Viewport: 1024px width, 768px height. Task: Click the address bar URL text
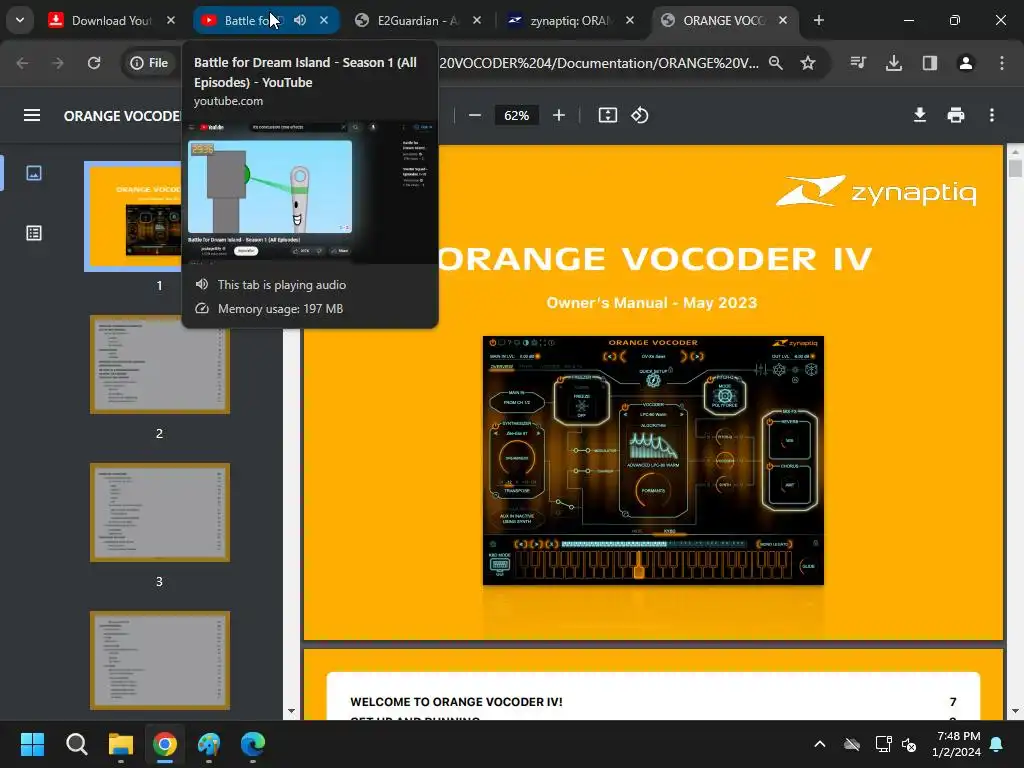pos(599,63)
